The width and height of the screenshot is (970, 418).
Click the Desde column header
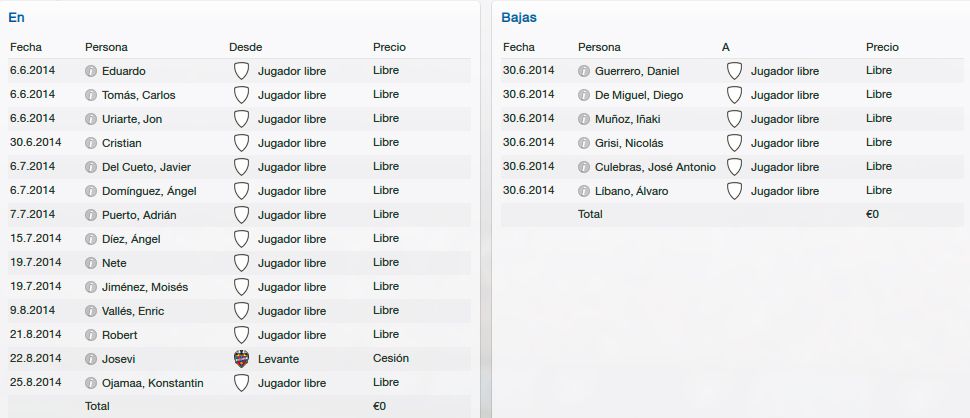246,47
